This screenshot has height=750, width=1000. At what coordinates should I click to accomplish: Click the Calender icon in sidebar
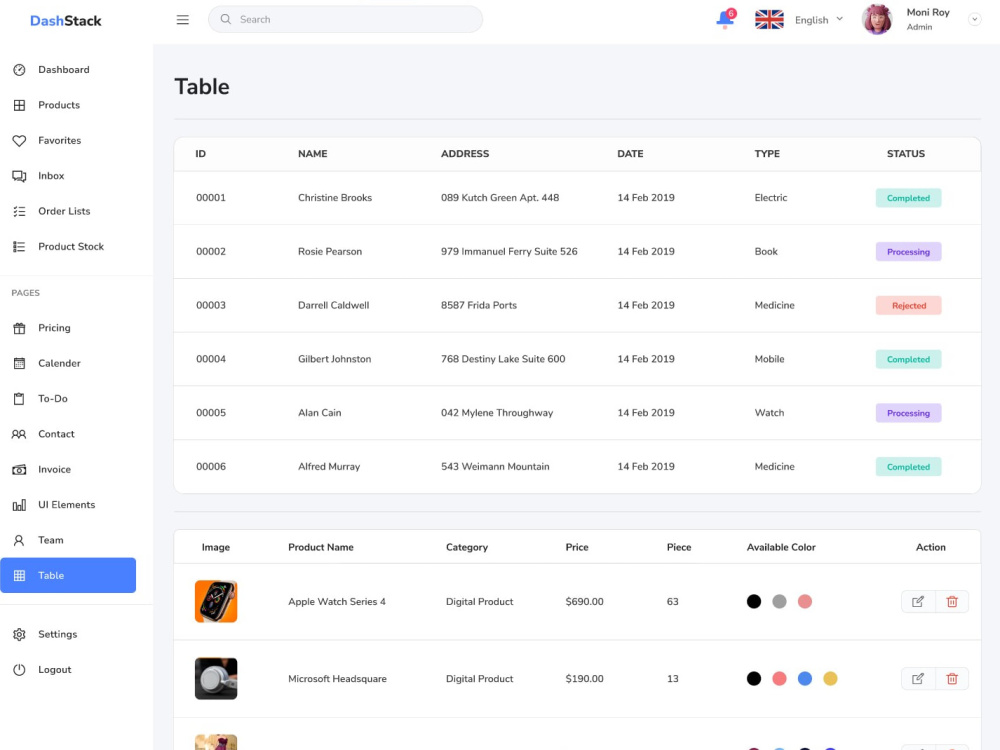(x=19, y=364)
